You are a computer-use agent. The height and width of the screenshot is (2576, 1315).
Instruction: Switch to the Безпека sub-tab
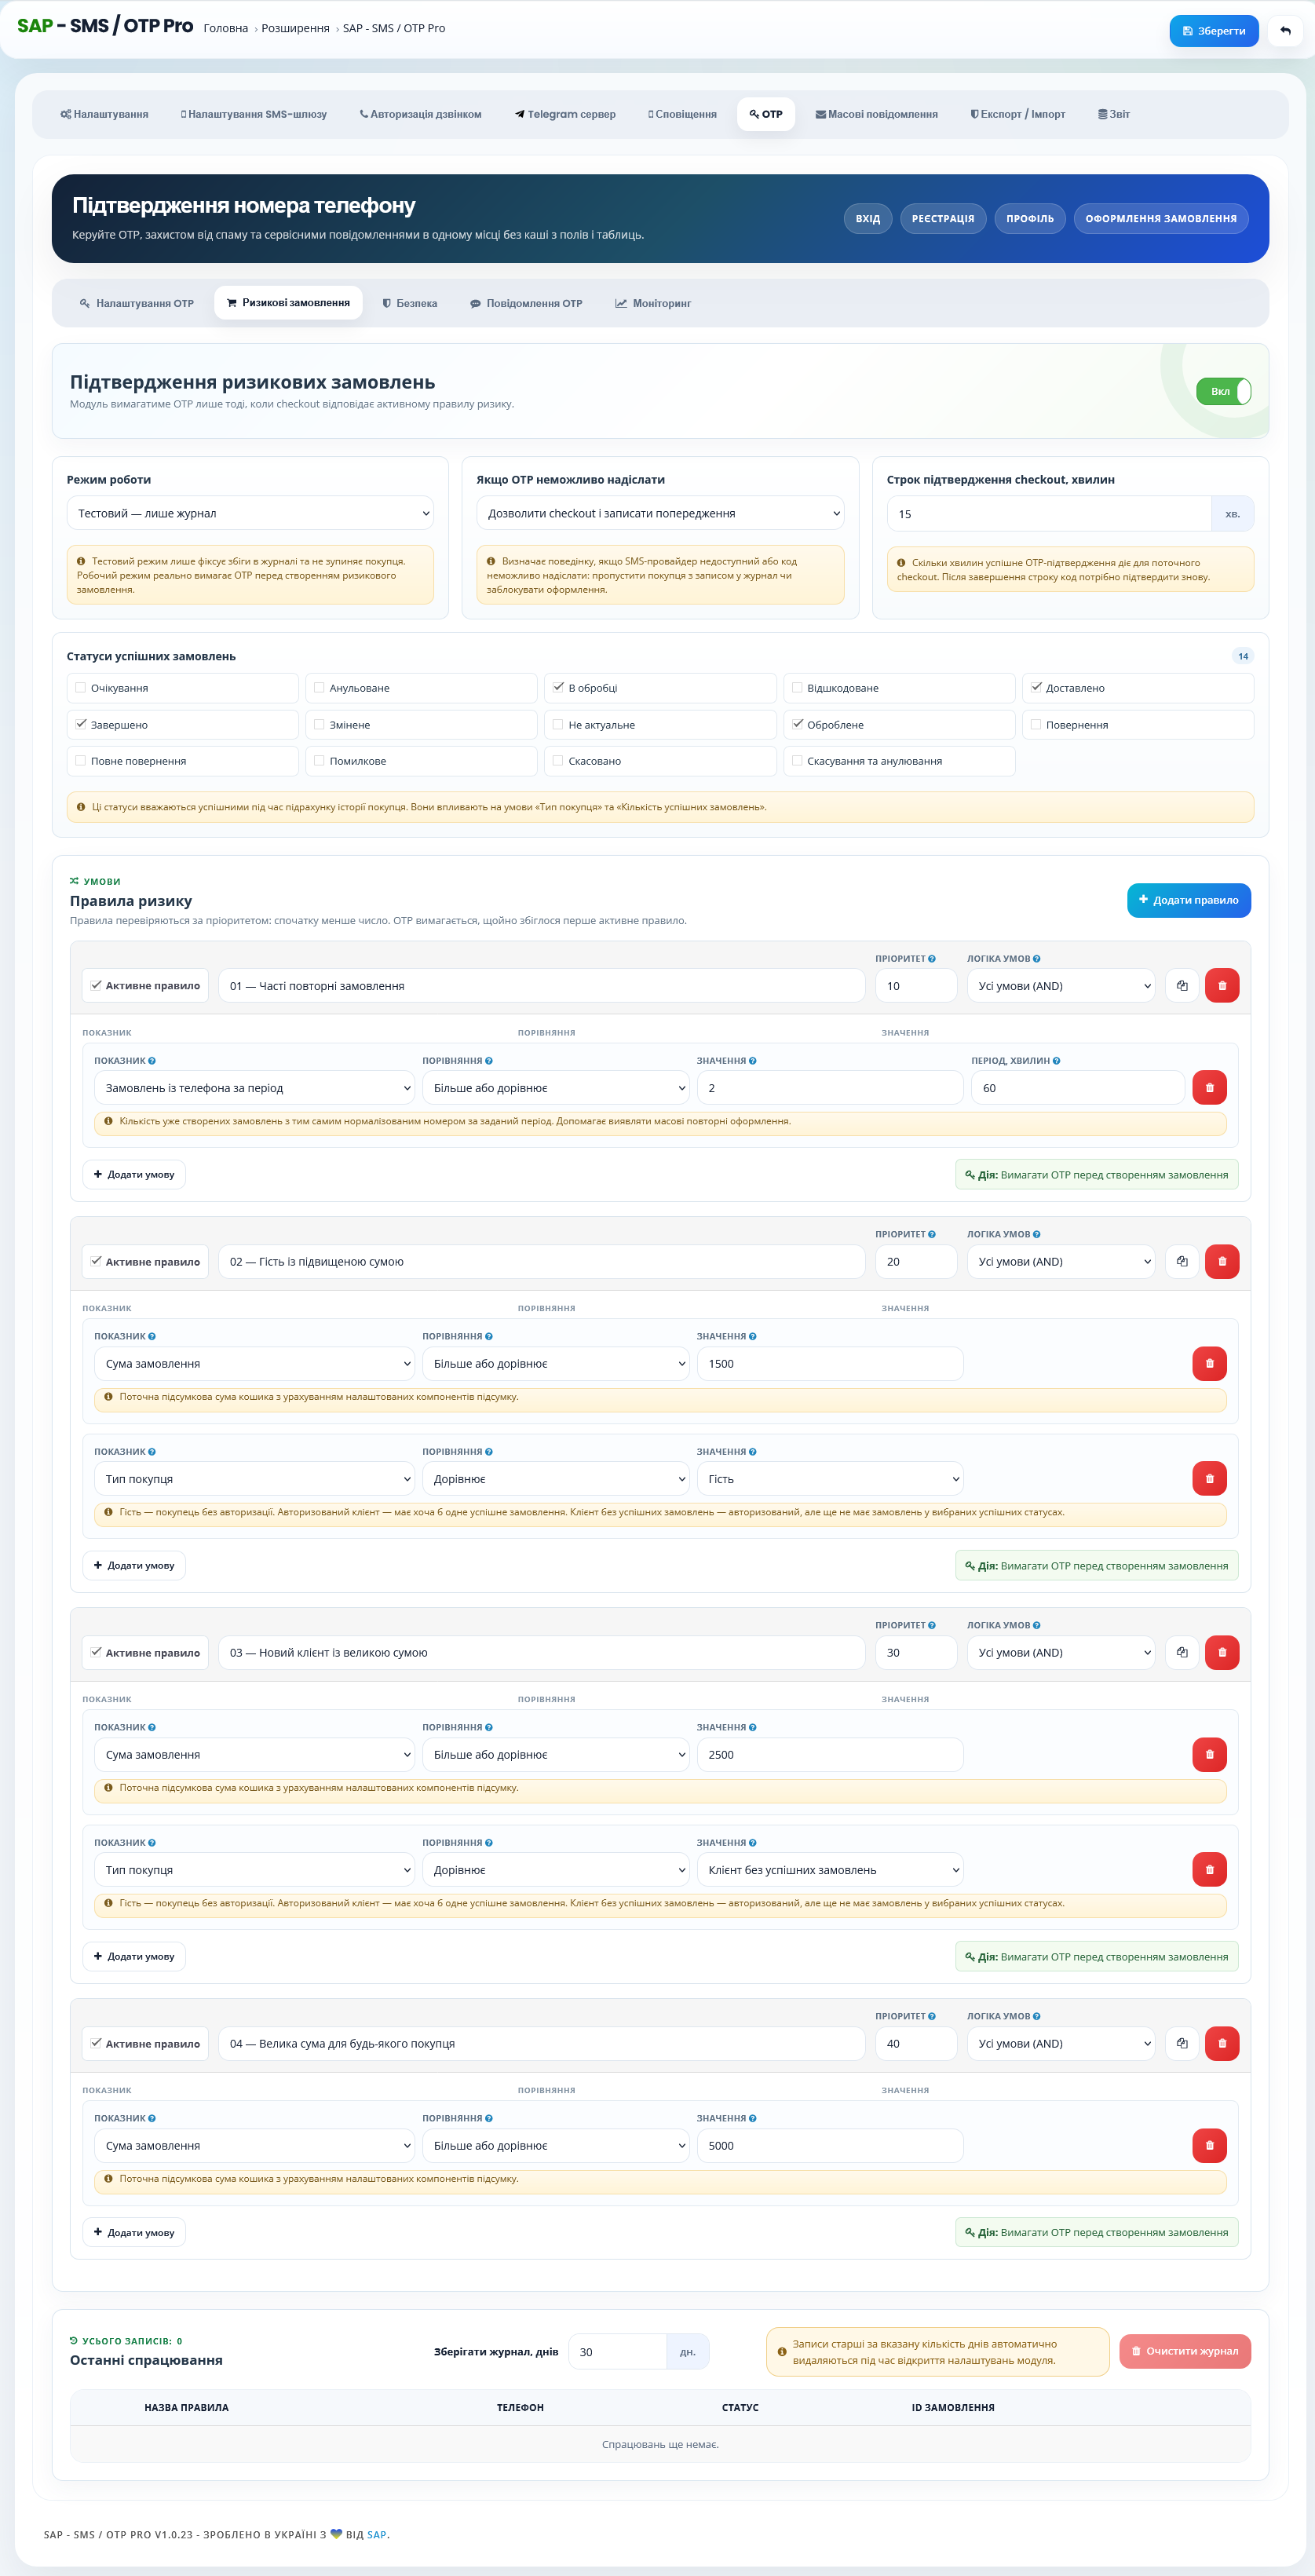point(410,303)
